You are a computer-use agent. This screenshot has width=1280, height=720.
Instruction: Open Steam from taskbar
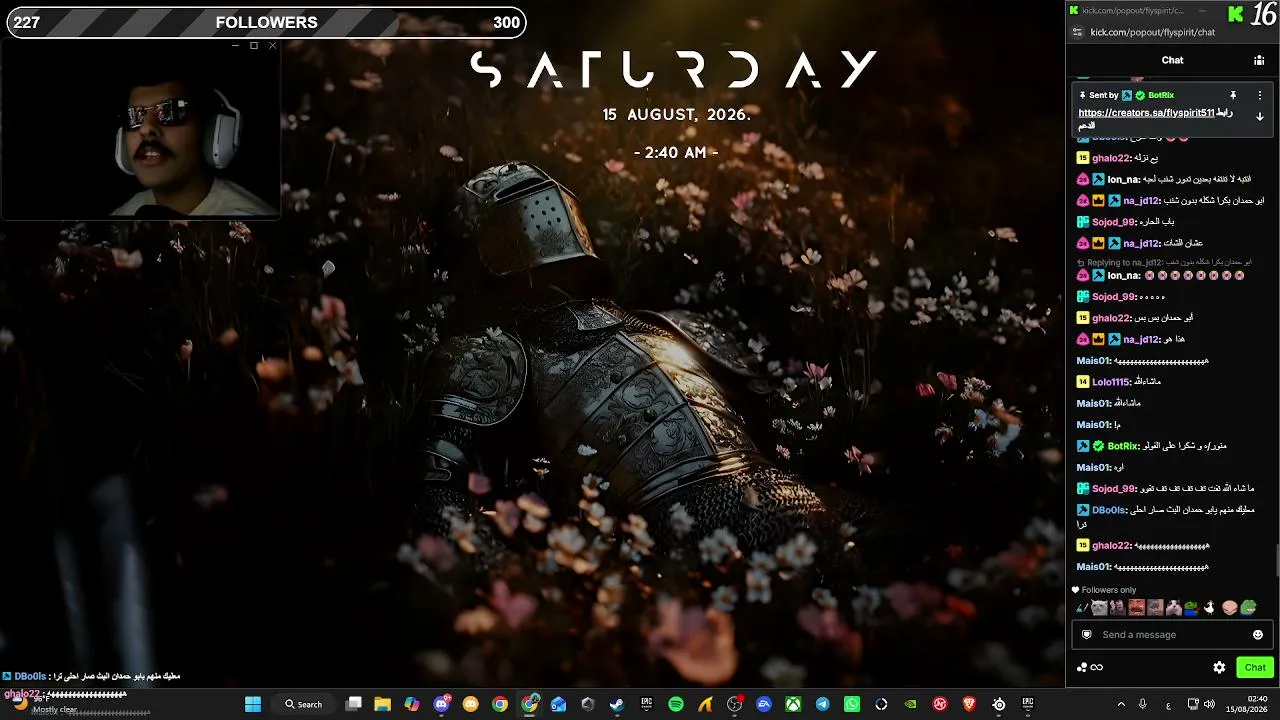(x=617, y=704)
